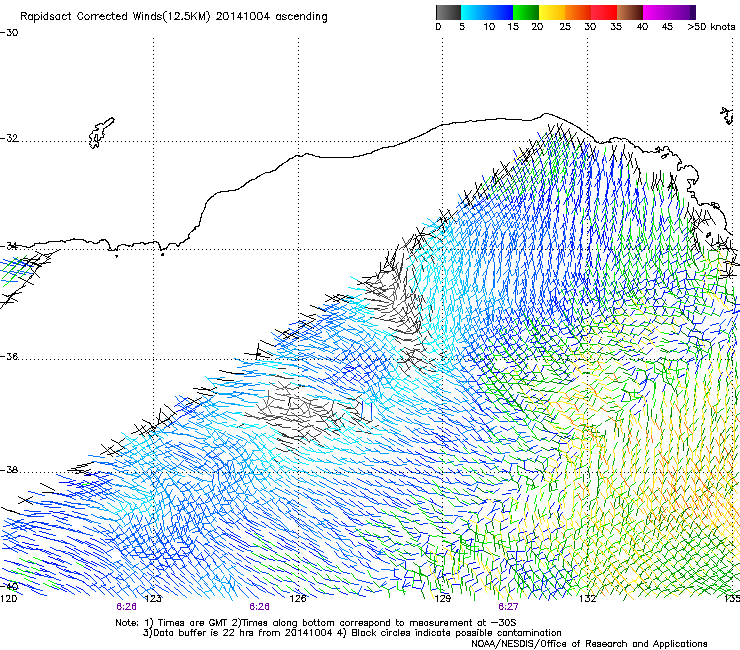Select the green 15-20 knots legend swatch
Image resolution: width=740 pixels, height=650 pixels.
[526, 12]
